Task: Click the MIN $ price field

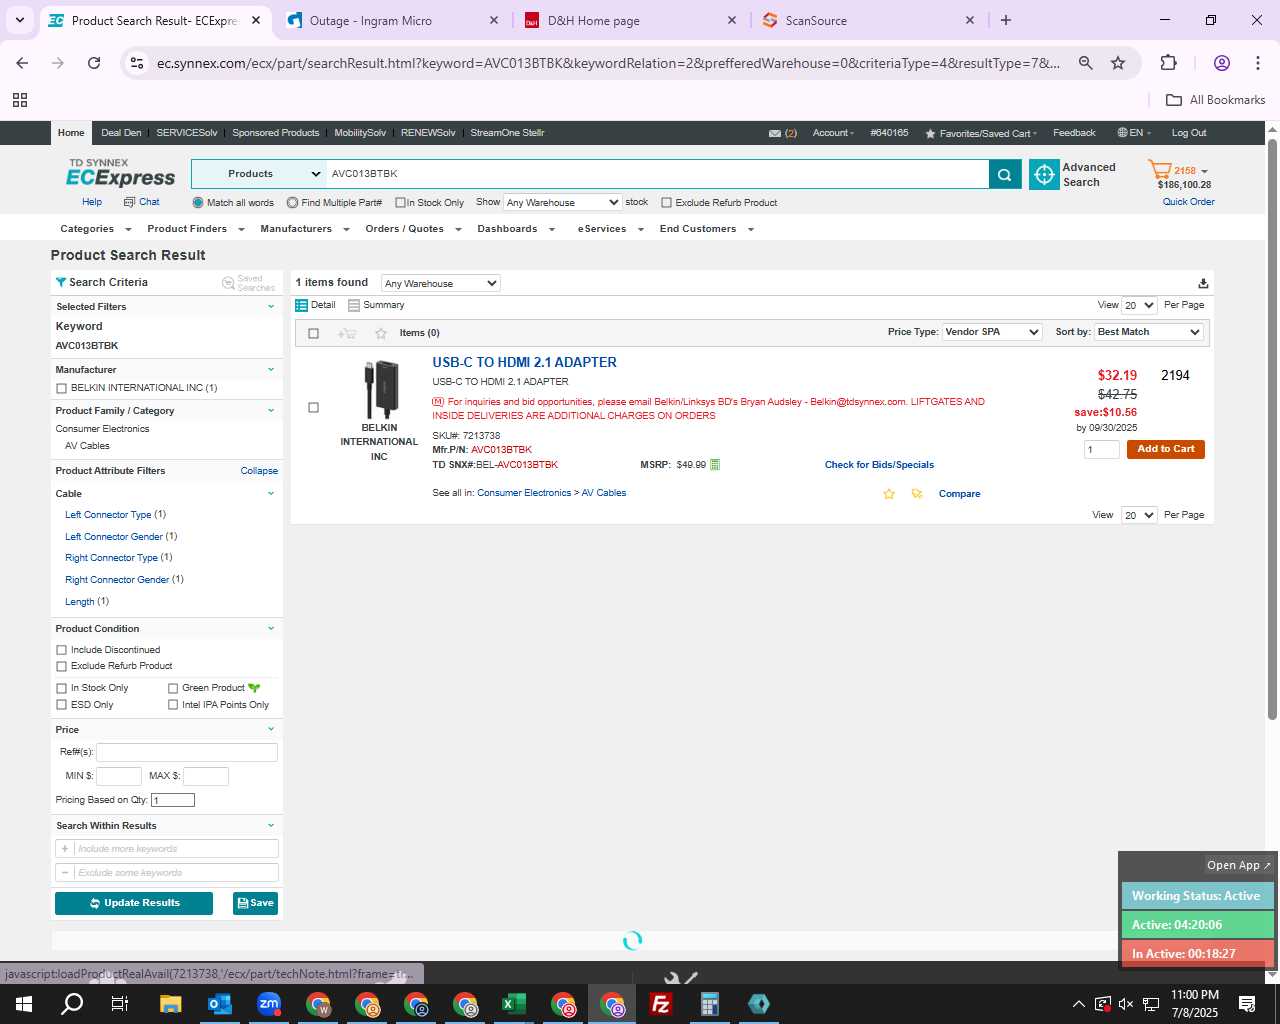Action: 119,776
